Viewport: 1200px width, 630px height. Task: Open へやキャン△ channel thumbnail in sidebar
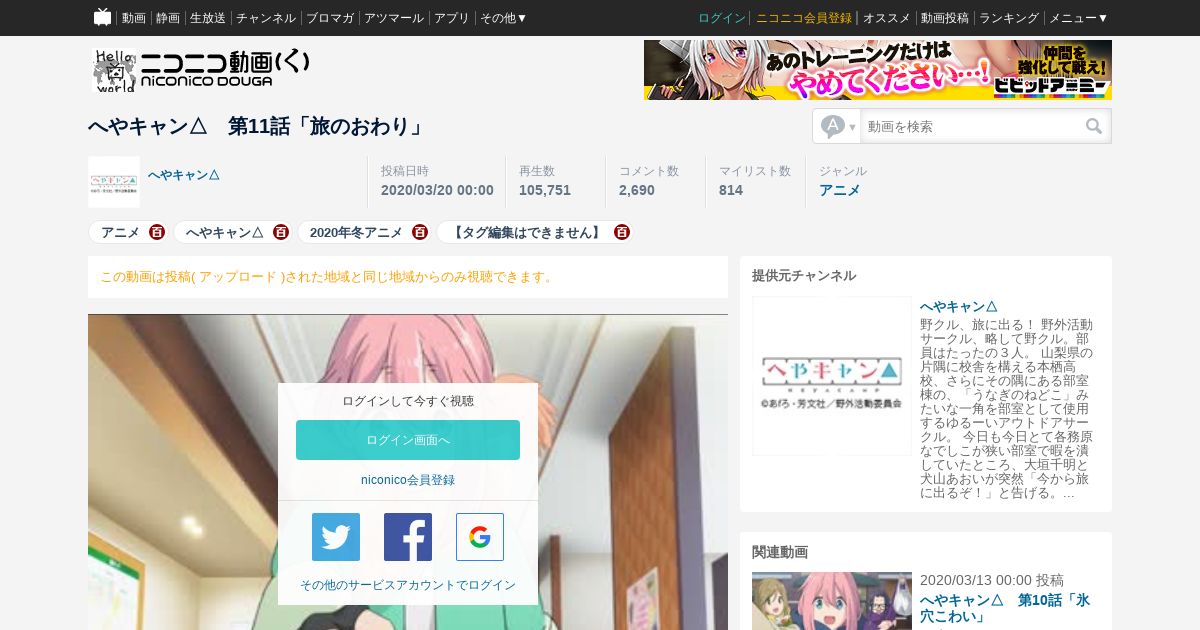point(832,376)
